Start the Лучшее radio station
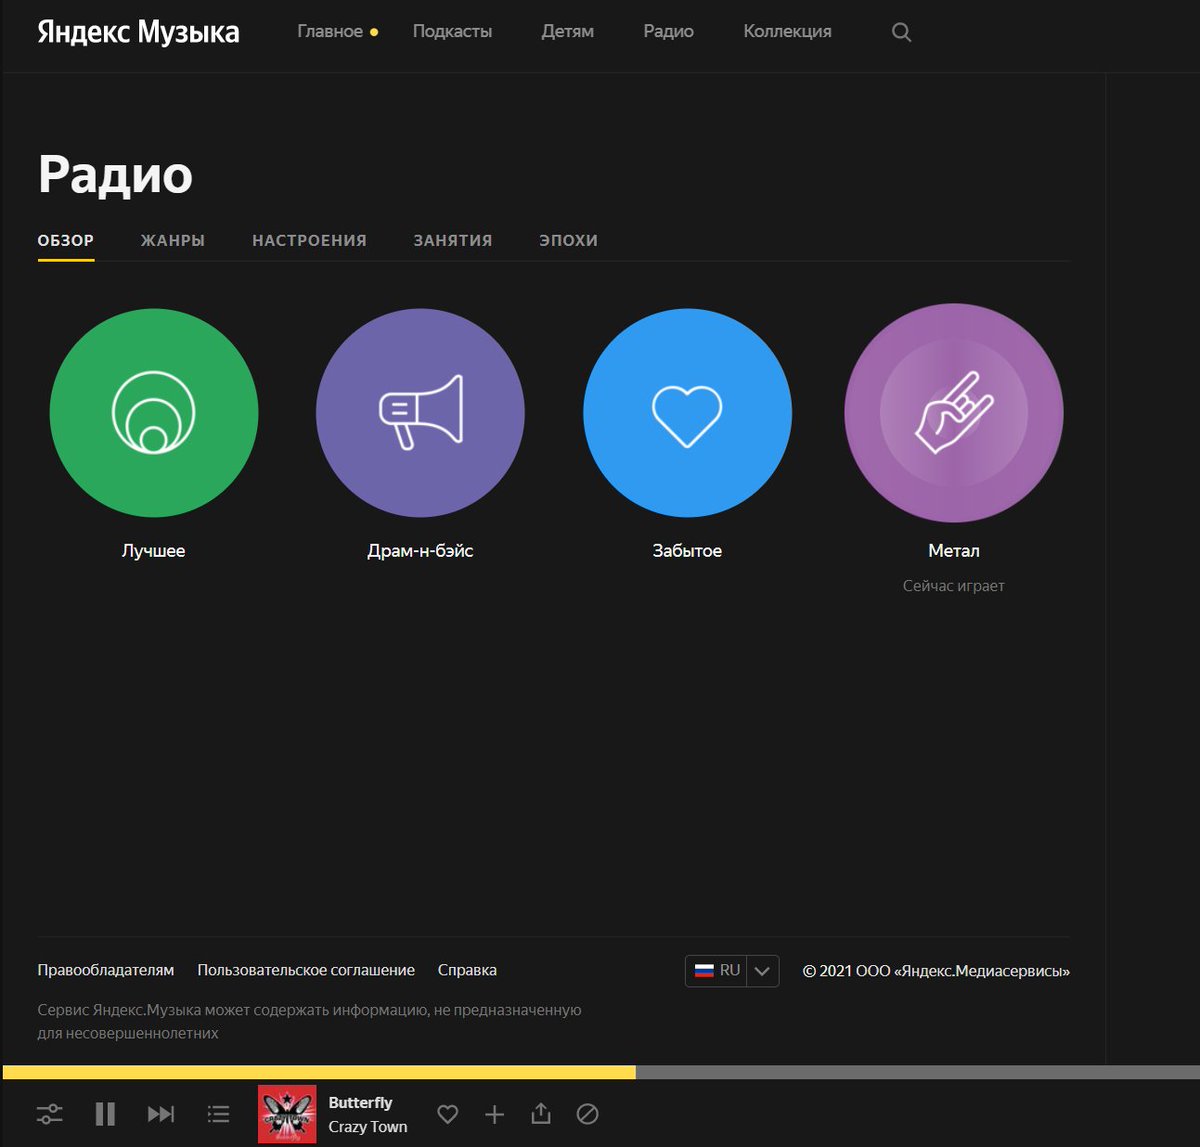The height and width of the screenshot is (1147, 1200). (x=154, y=413)
